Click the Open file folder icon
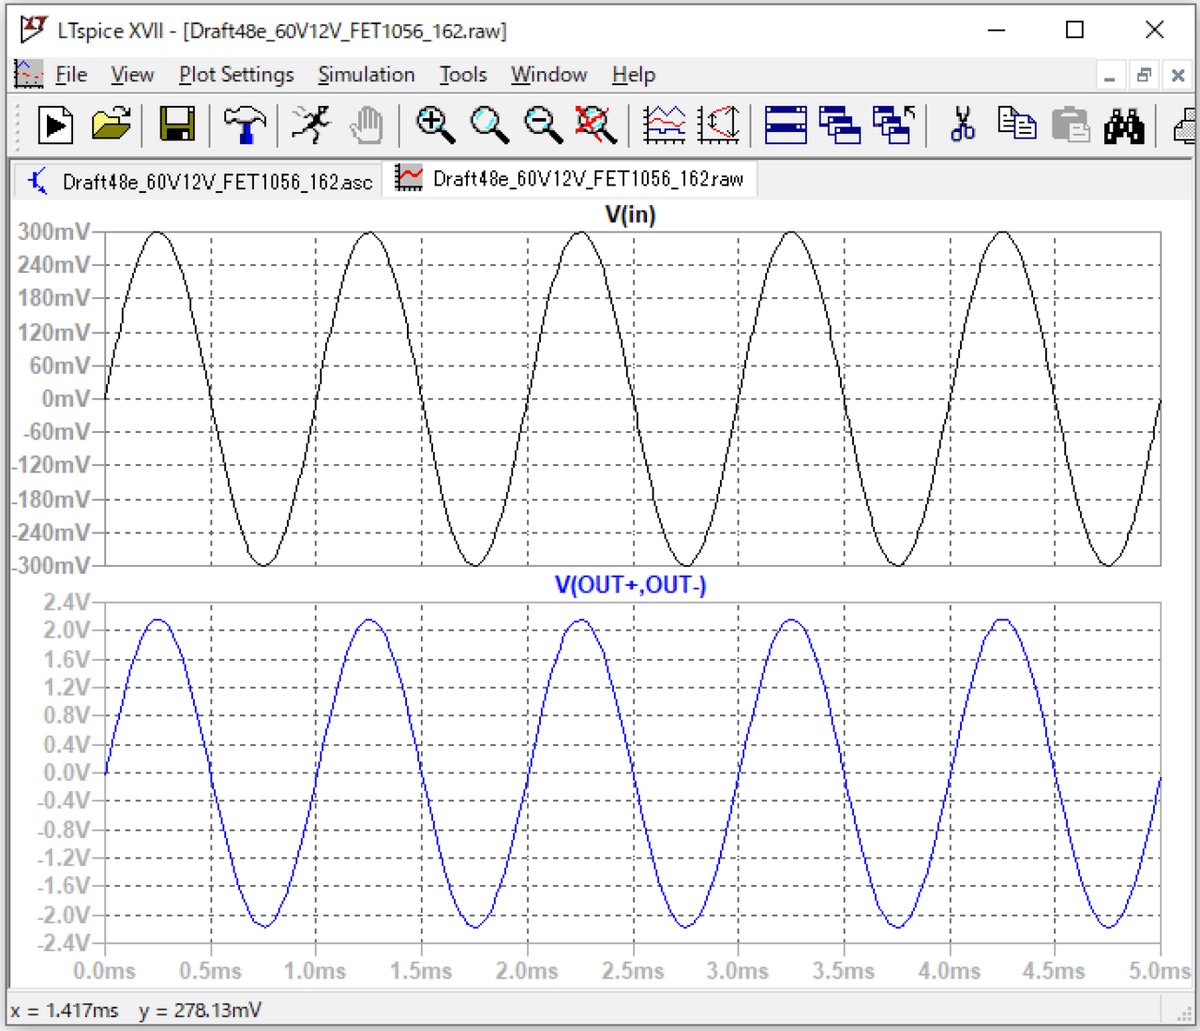Screen dimensions: 1200x1031 pos(111,124)
